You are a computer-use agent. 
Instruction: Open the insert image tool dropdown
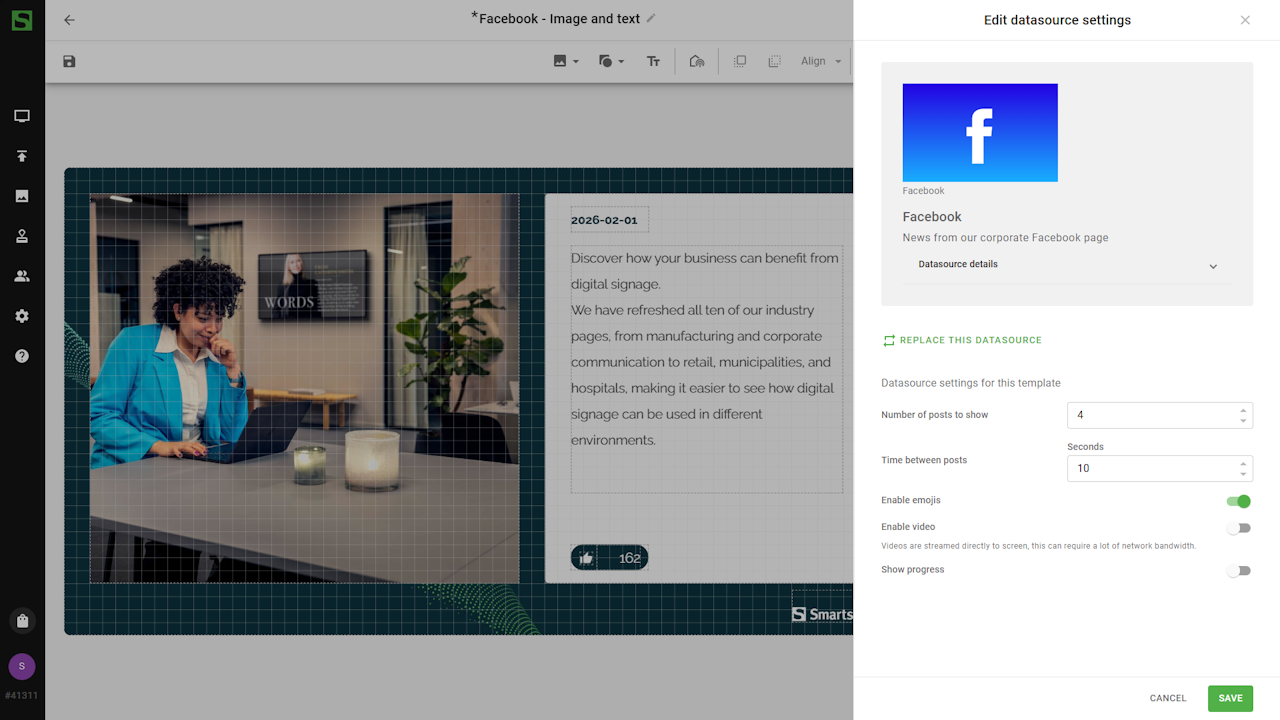coord(565,62)
